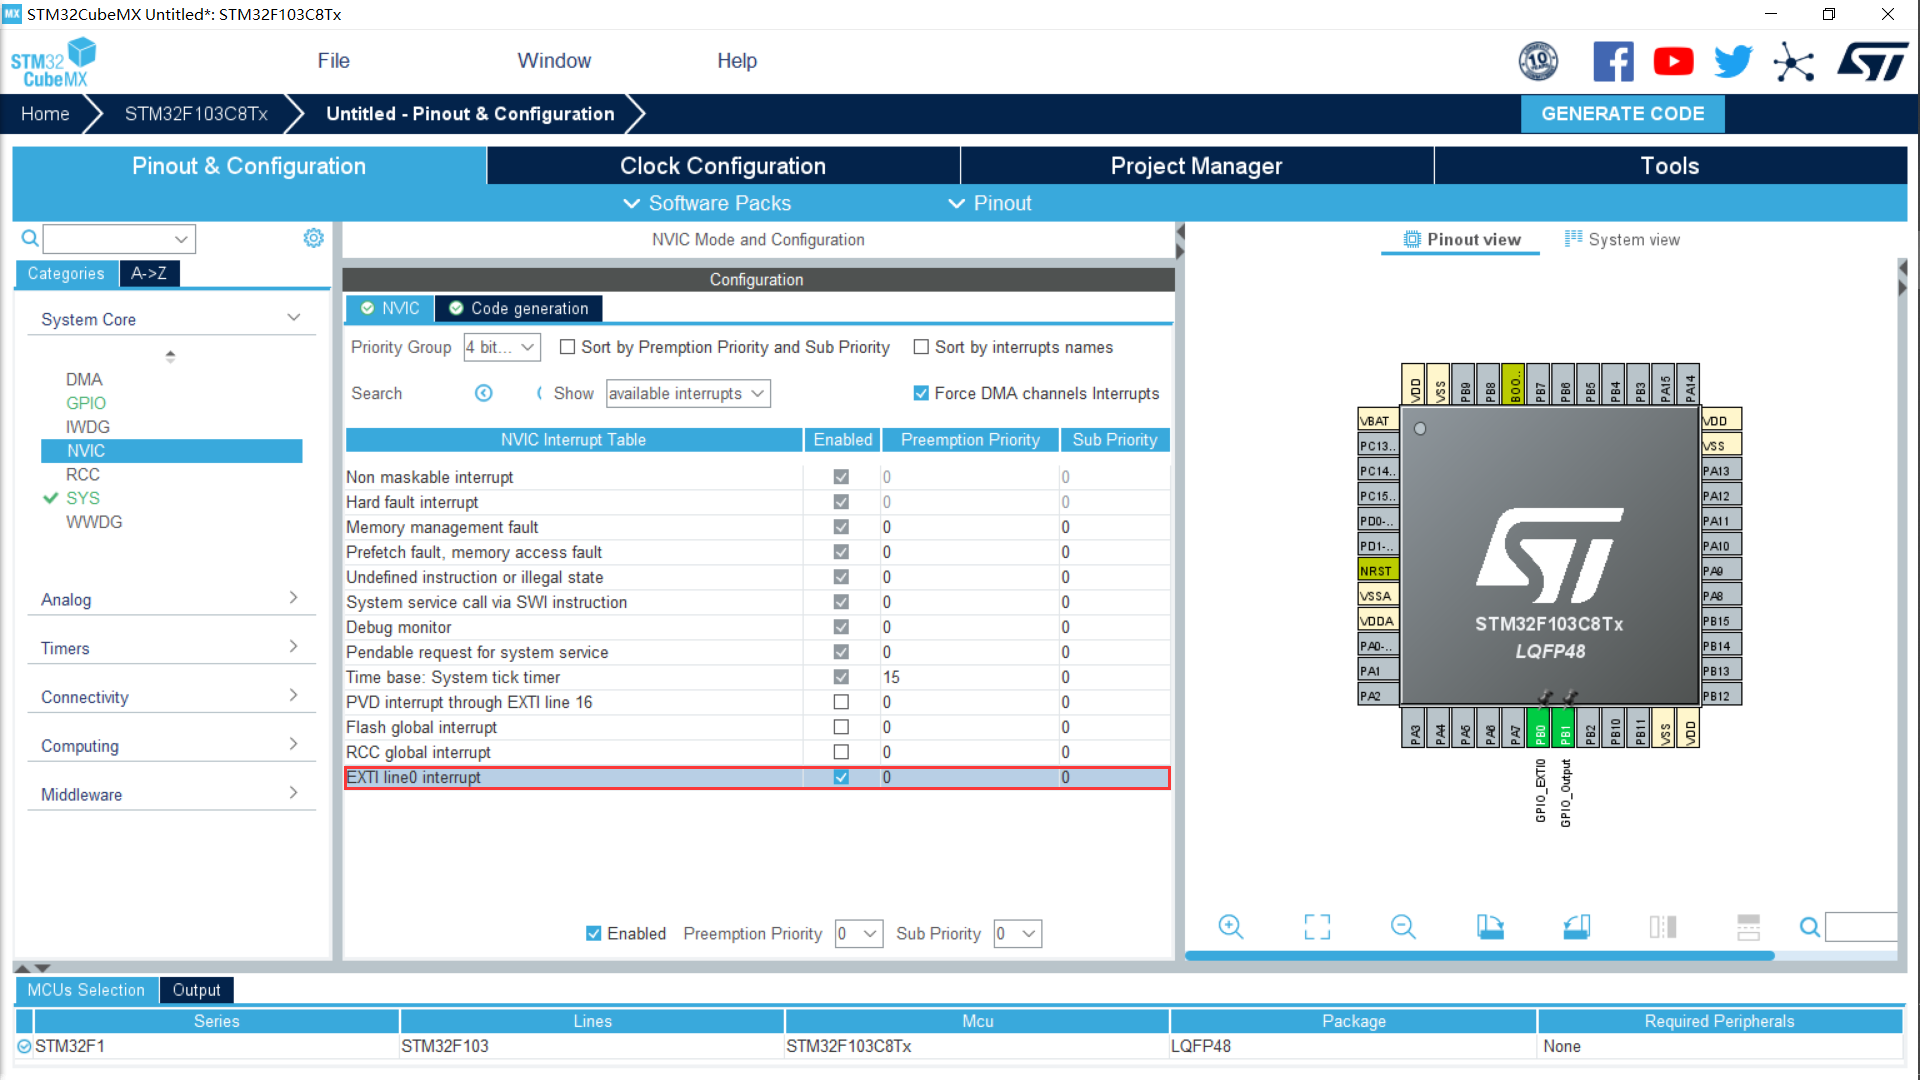Open the YouTube icon link
This screenshot has height=1080, width=1920.
1673,62
